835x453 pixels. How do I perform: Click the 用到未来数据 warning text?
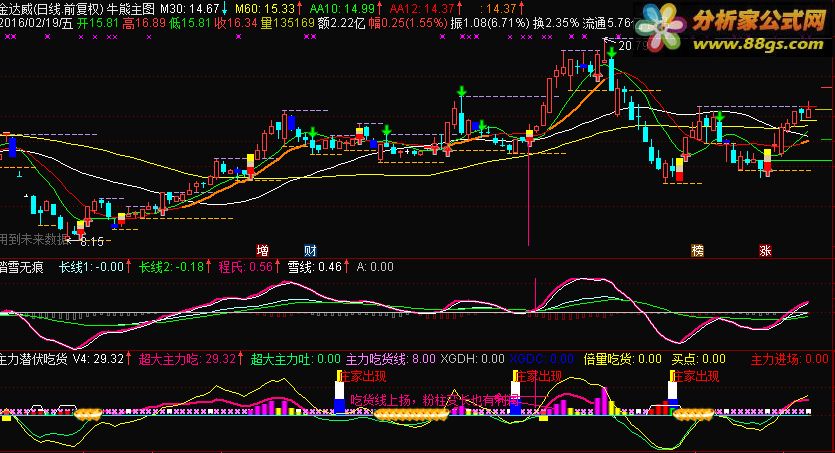click(x=34, y=239)
